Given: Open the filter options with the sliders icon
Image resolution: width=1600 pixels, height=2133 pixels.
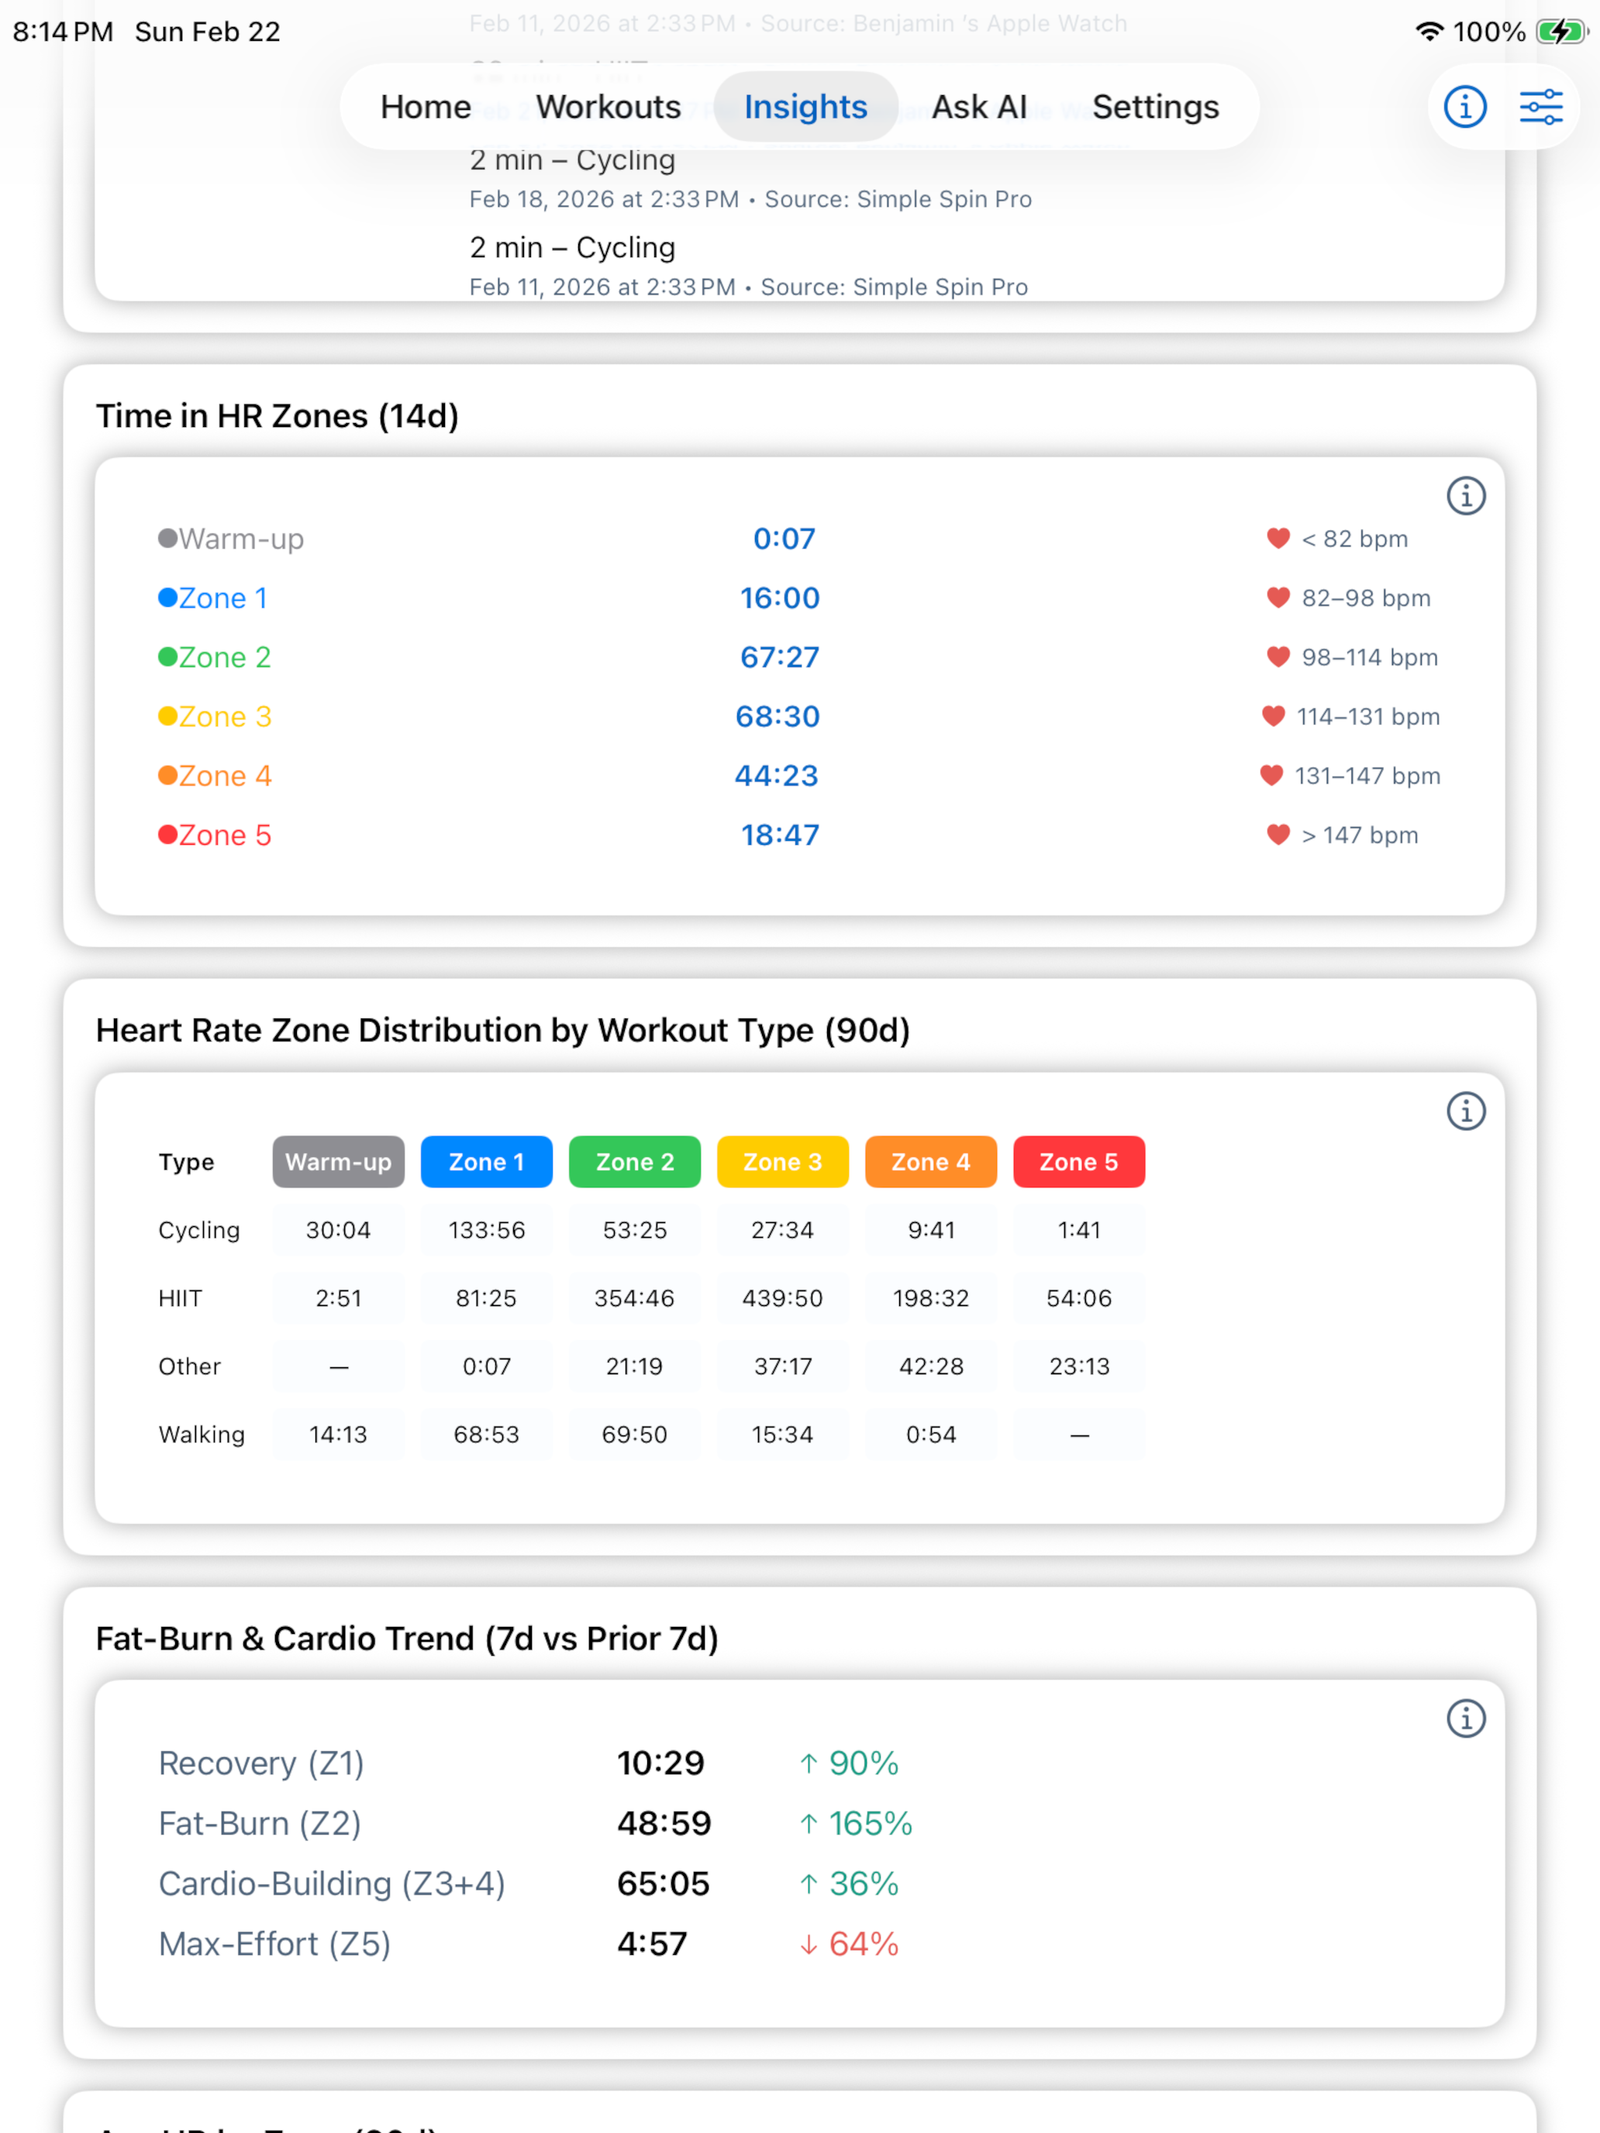Looking at the screenshot, I should 1539,106.
